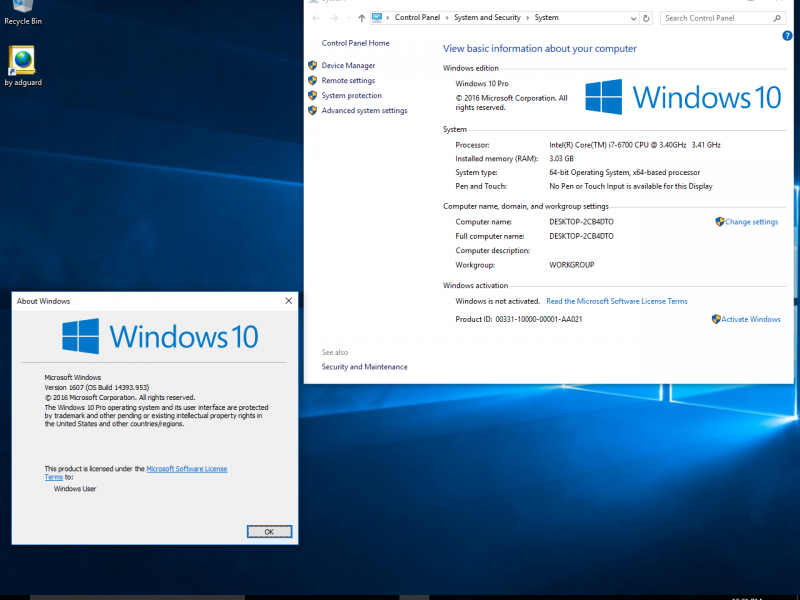Focus the Search Control Panel field
The image size is (800, 600).
pyautogui.click(x=722, y=18)
